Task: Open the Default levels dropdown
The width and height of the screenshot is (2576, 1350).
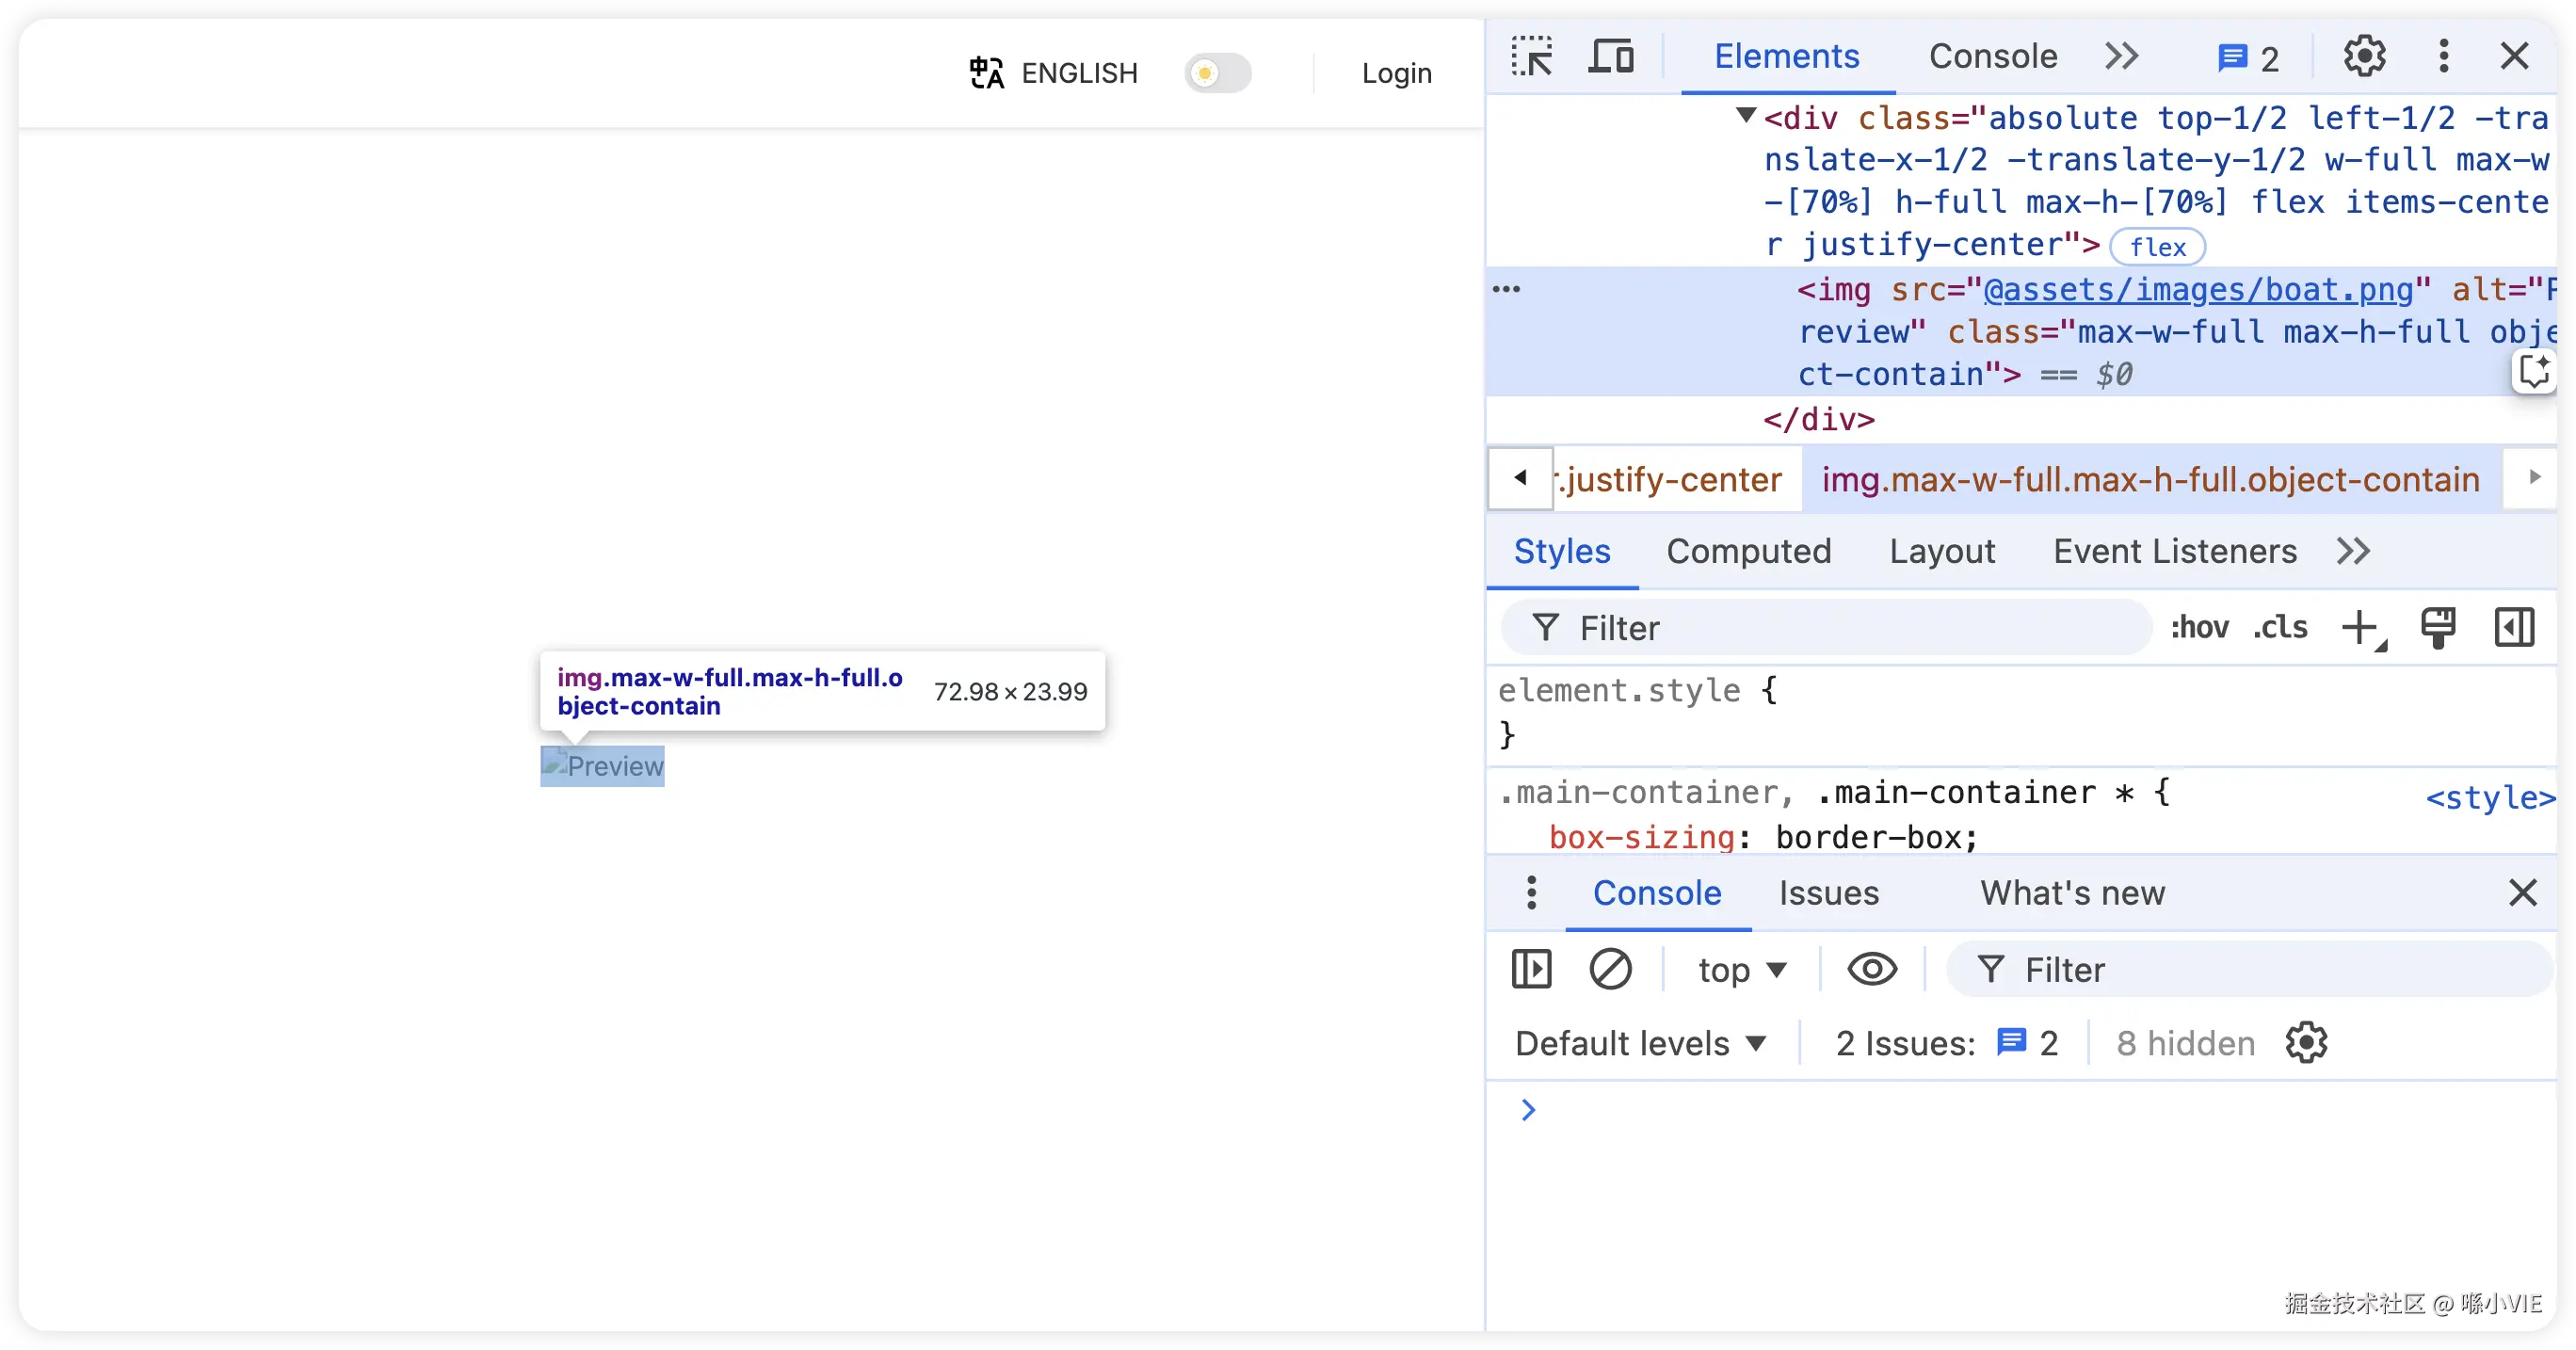Action: tap(1640, 1043)
